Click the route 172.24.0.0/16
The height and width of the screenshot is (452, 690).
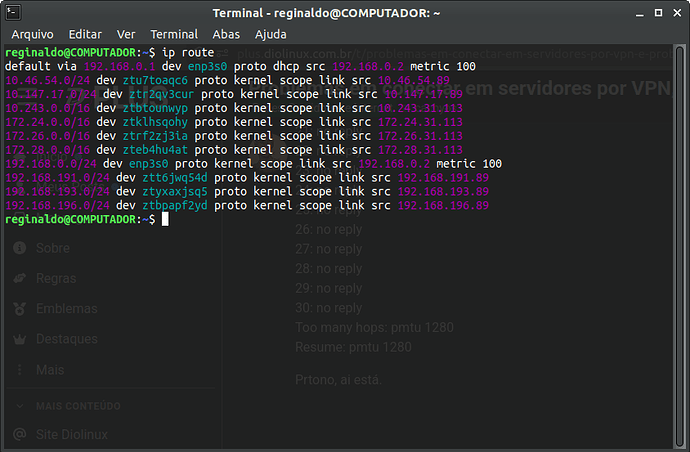click(48, 122)
